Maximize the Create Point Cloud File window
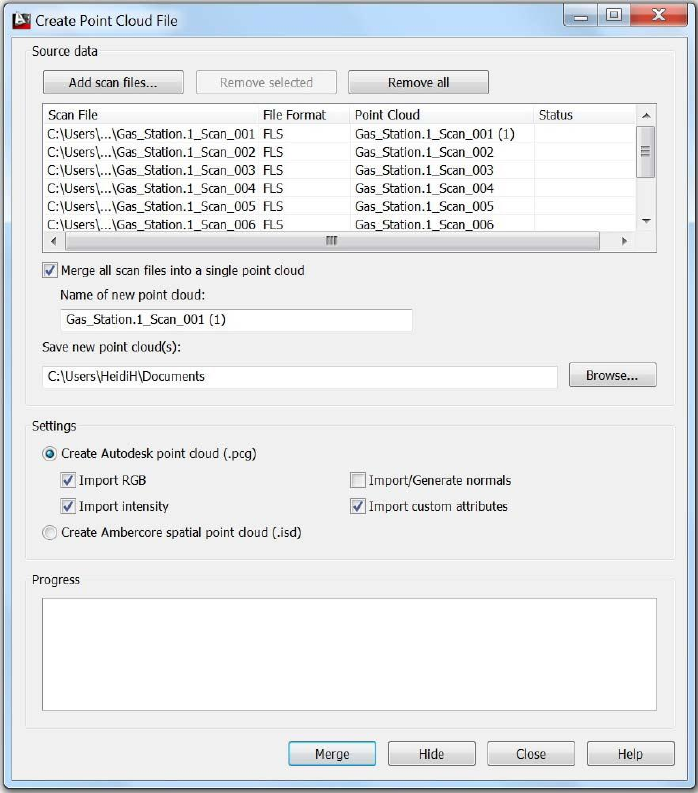698x793 pixels. [614, 15]
